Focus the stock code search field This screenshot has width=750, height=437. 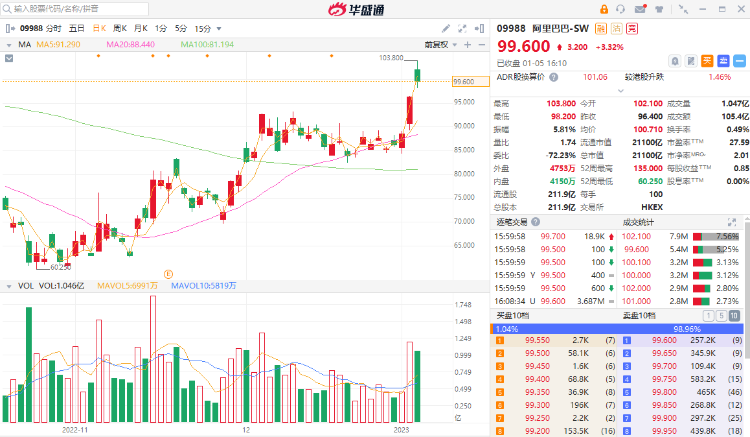75,9
